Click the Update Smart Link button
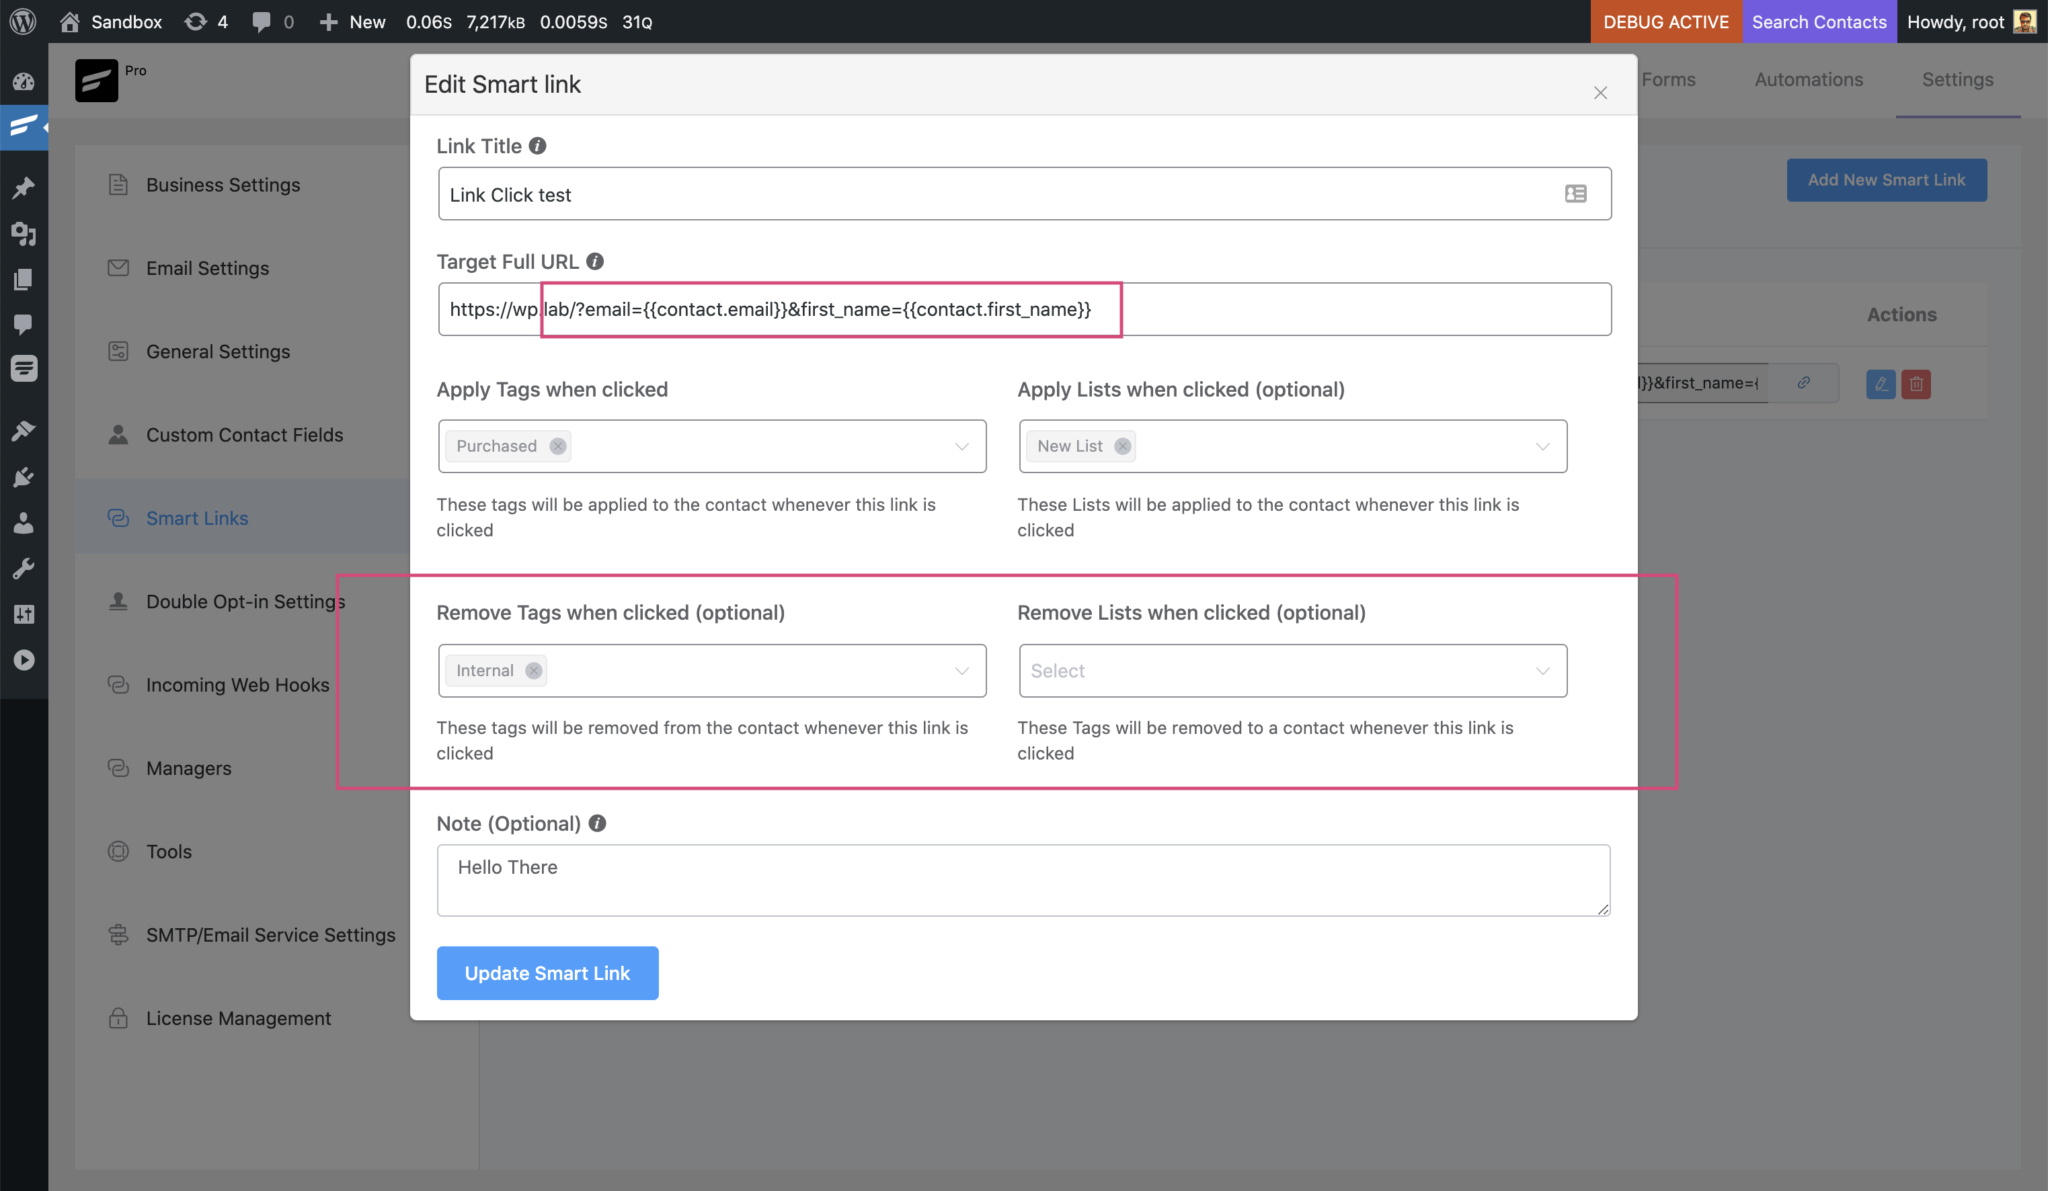This screenshot has height=1191, width=2048. [x=547, y=972]
